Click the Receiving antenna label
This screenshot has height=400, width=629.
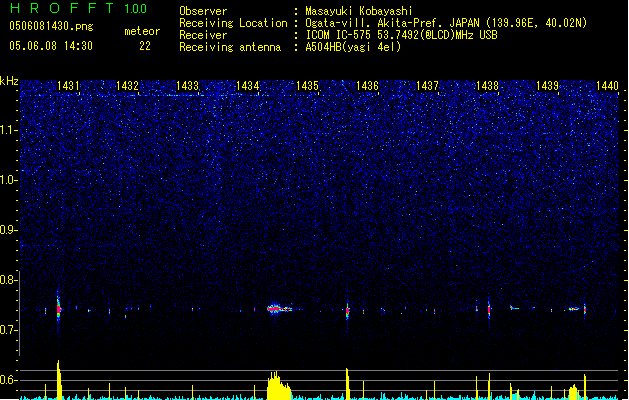[x=230, y=47]
